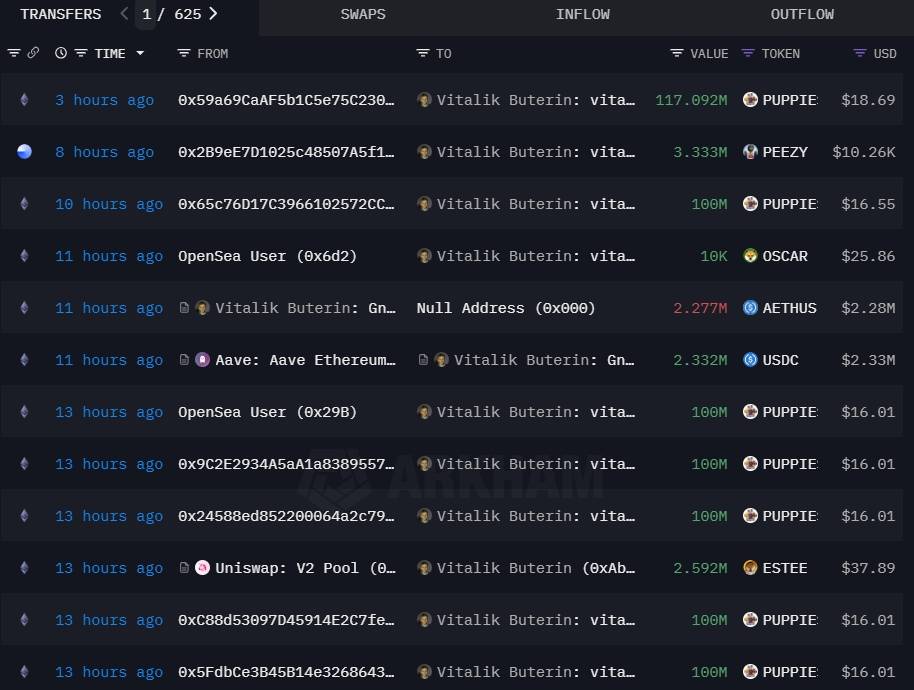Open the USD column filter icon
The image size is (914, 690).
pyautogui.click(x=860, y=54)
